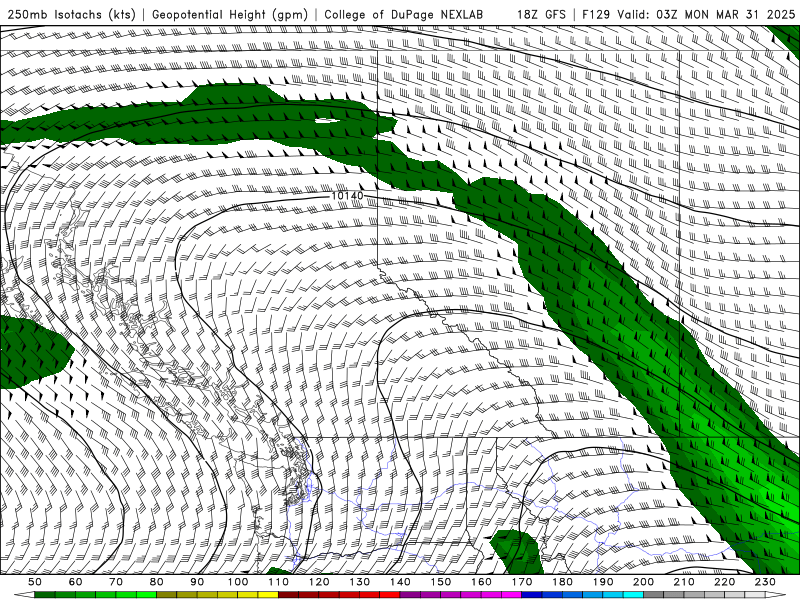The width and height of the screenshot is (800, 600).
Task: Click the 220 value on the color scale
Action: [x=724, y=582]
